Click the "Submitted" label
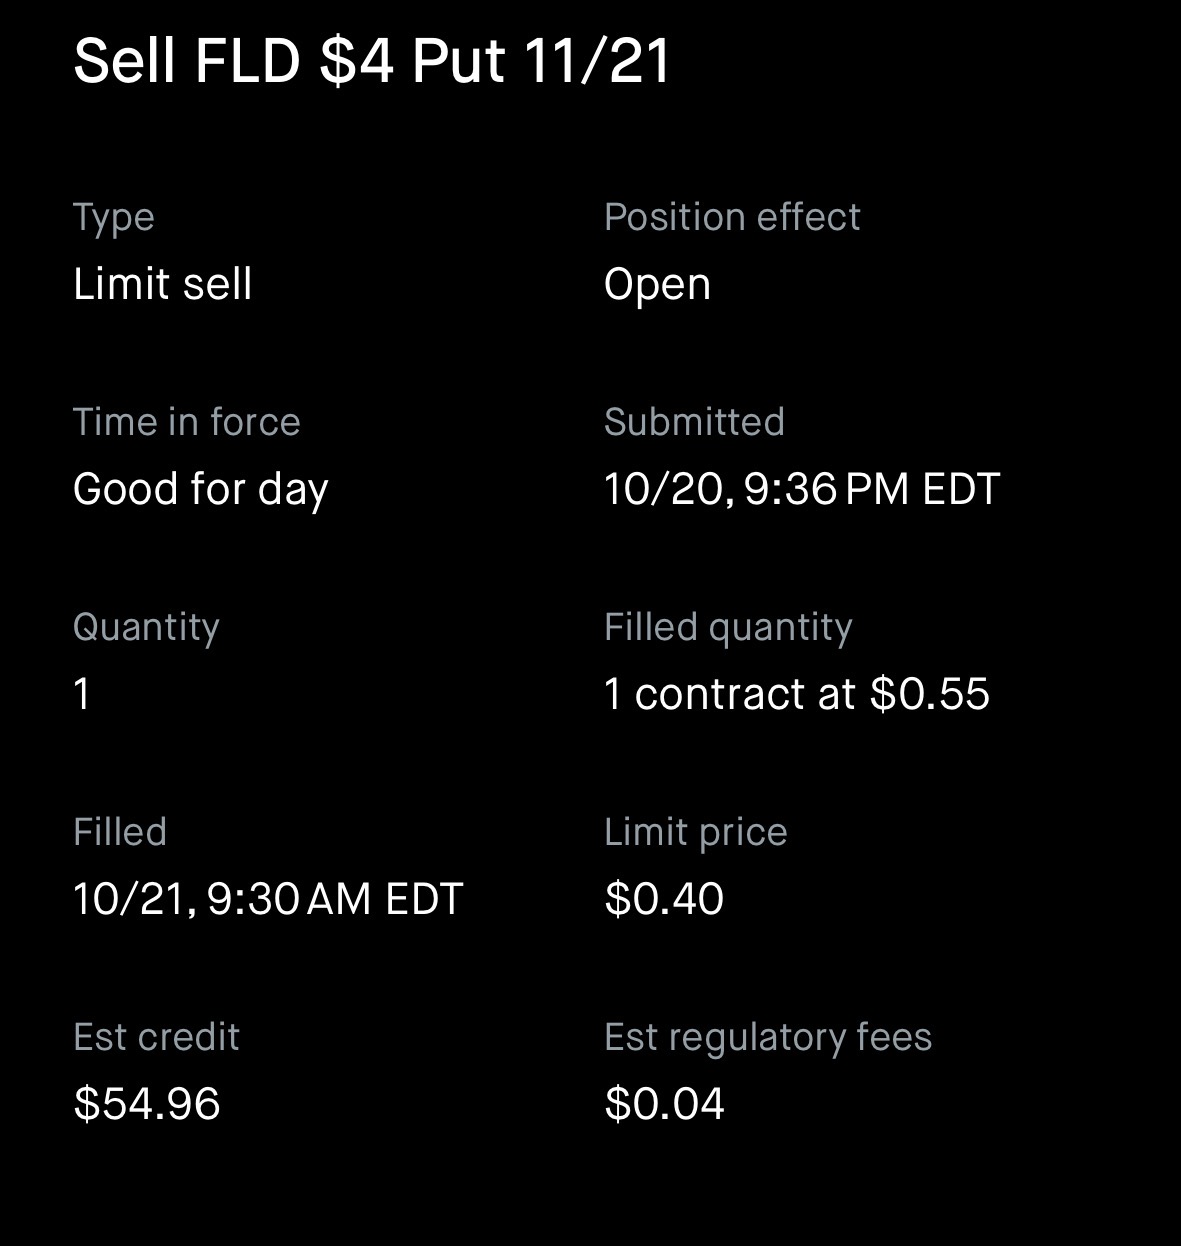This screenshot has width=1181, height=1246. tap(694, 422)
